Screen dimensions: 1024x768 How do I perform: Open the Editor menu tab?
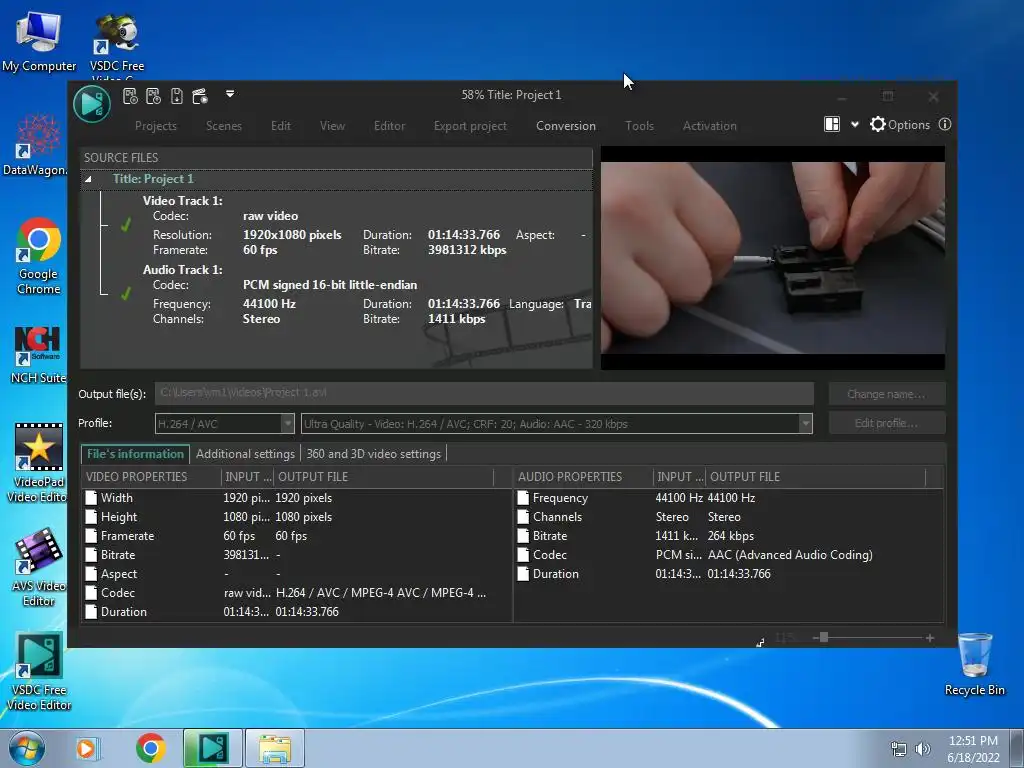tap(389, 125)
